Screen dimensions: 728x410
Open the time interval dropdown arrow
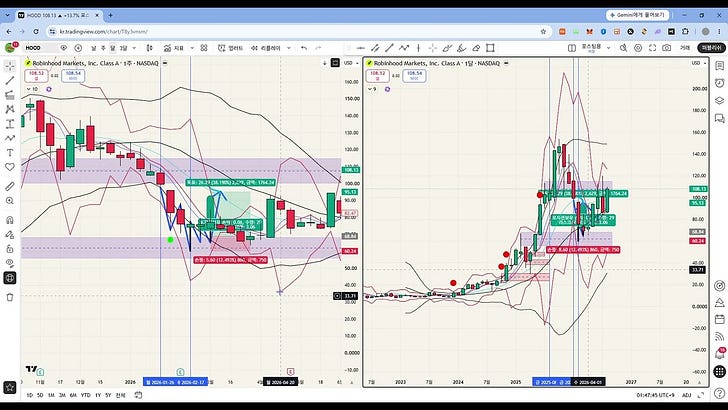(x=135, y=48)
